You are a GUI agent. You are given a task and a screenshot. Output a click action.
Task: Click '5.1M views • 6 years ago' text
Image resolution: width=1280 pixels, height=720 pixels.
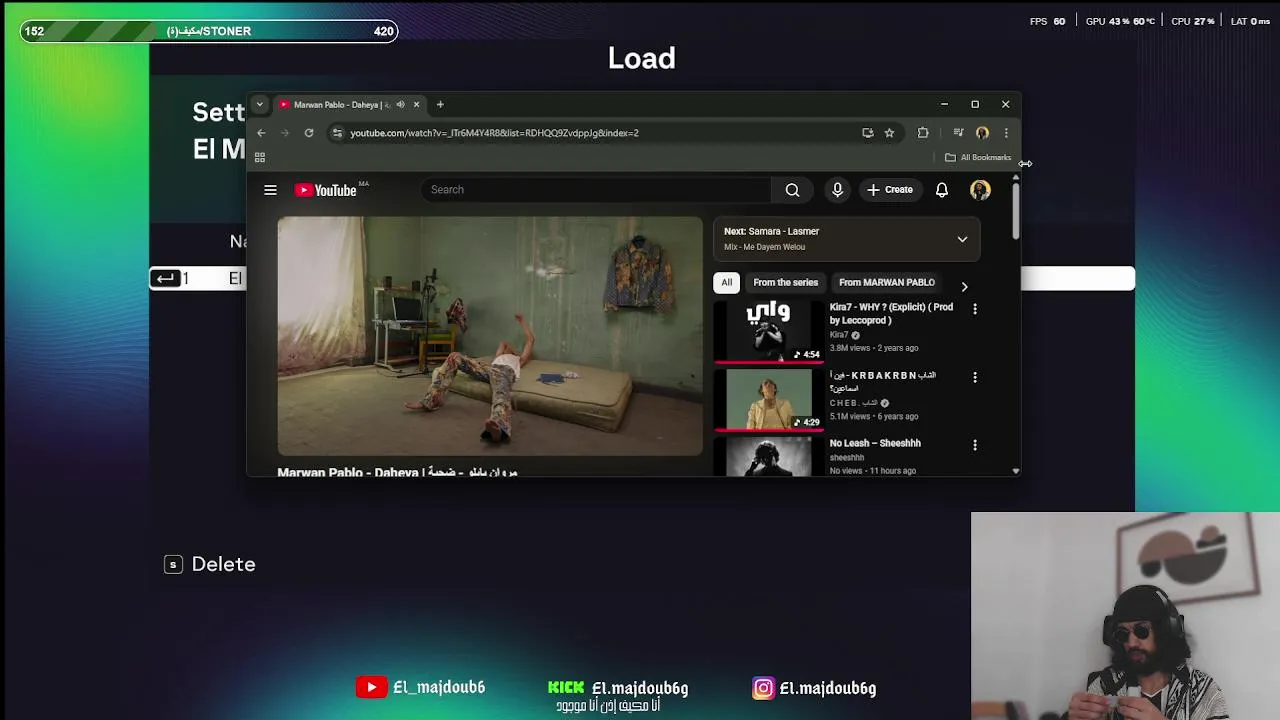[874, 416]
